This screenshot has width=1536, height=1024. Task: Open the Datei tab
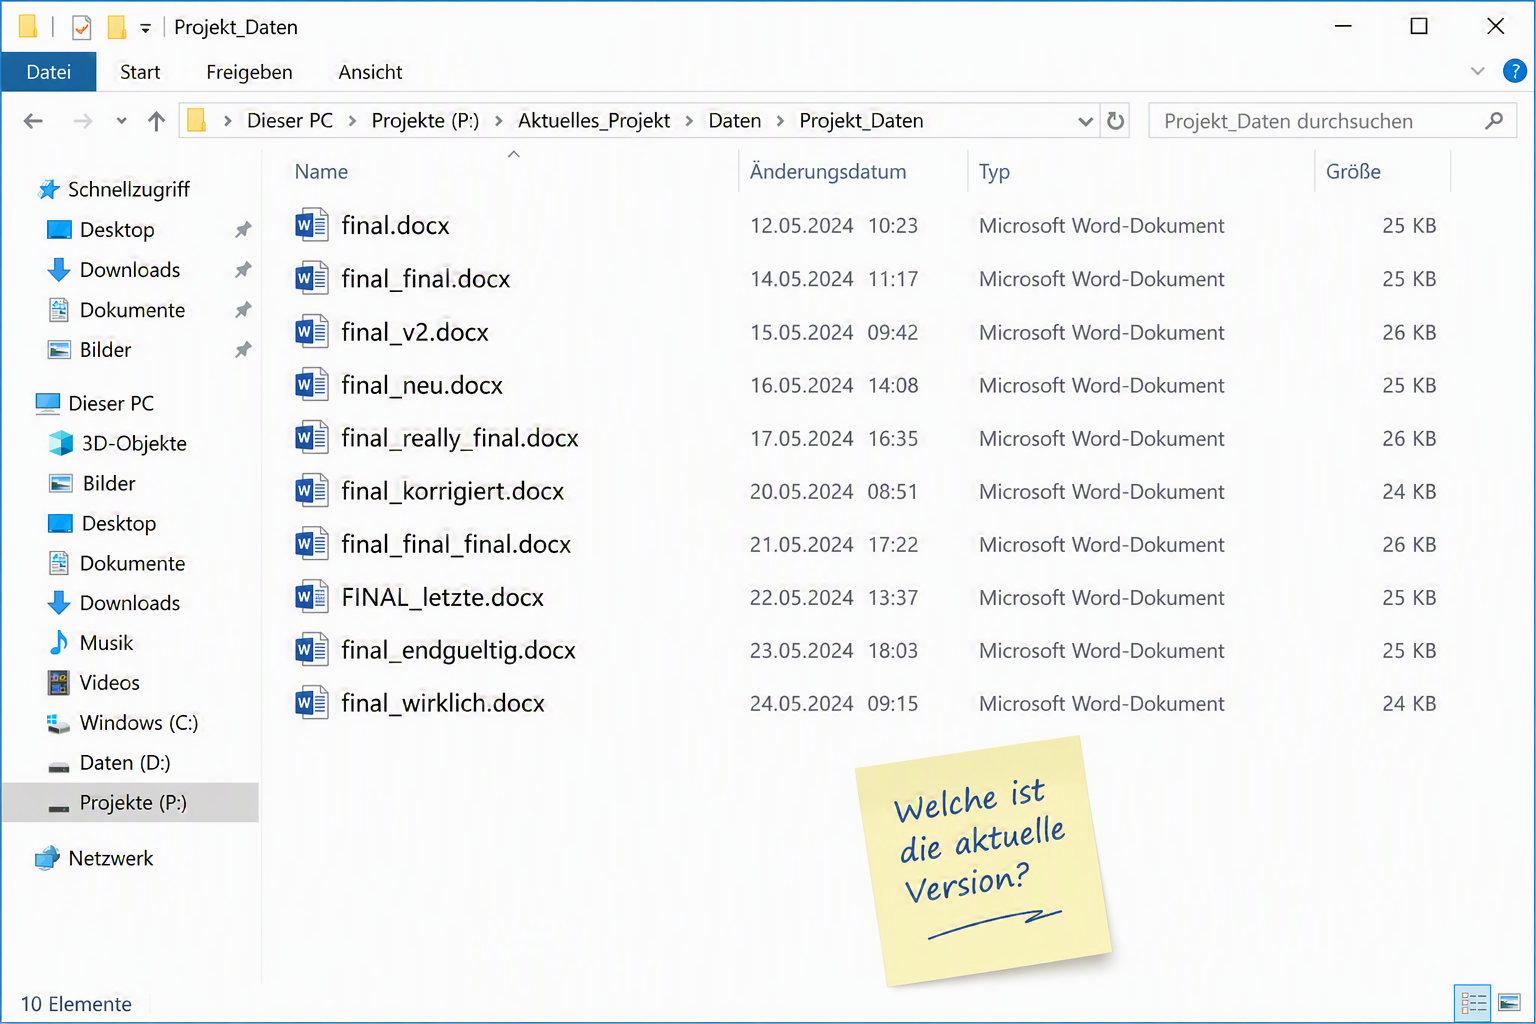(49, 72)
